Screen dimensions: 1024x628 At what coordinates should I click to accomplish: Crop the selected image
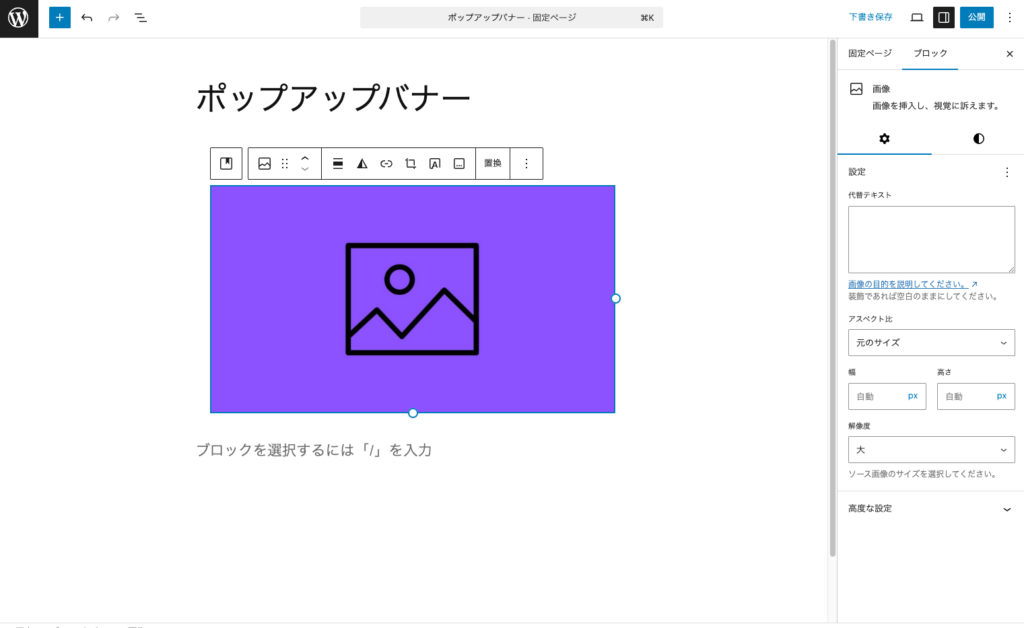click(x=410, y=163)
